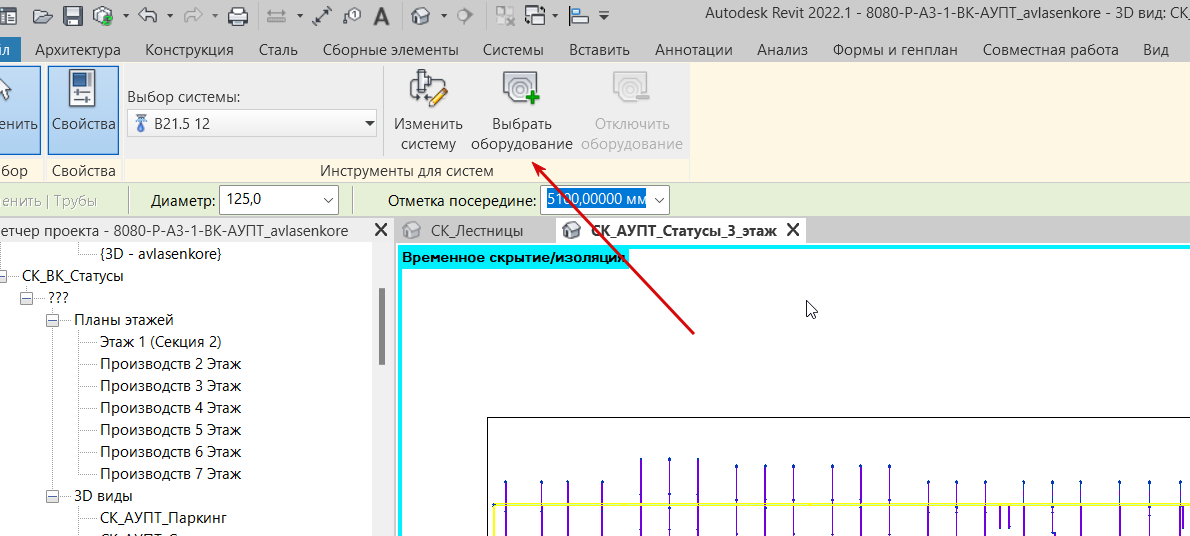Image resolution: width=1190 pixels, height=536 pixels.
Task: Open the Redo history dropdown arrow
Action: (x=216, y=15)
